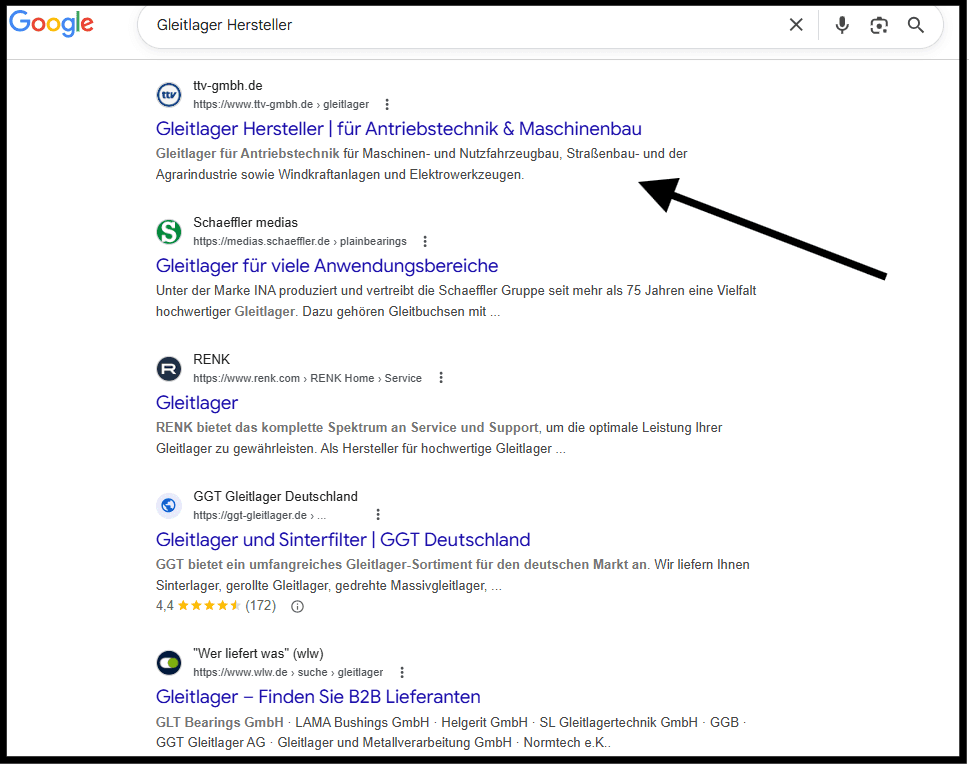
Task: Open 'Gleitlager für viele Anwendungsbereiche' result
Action: pos(327,266)
